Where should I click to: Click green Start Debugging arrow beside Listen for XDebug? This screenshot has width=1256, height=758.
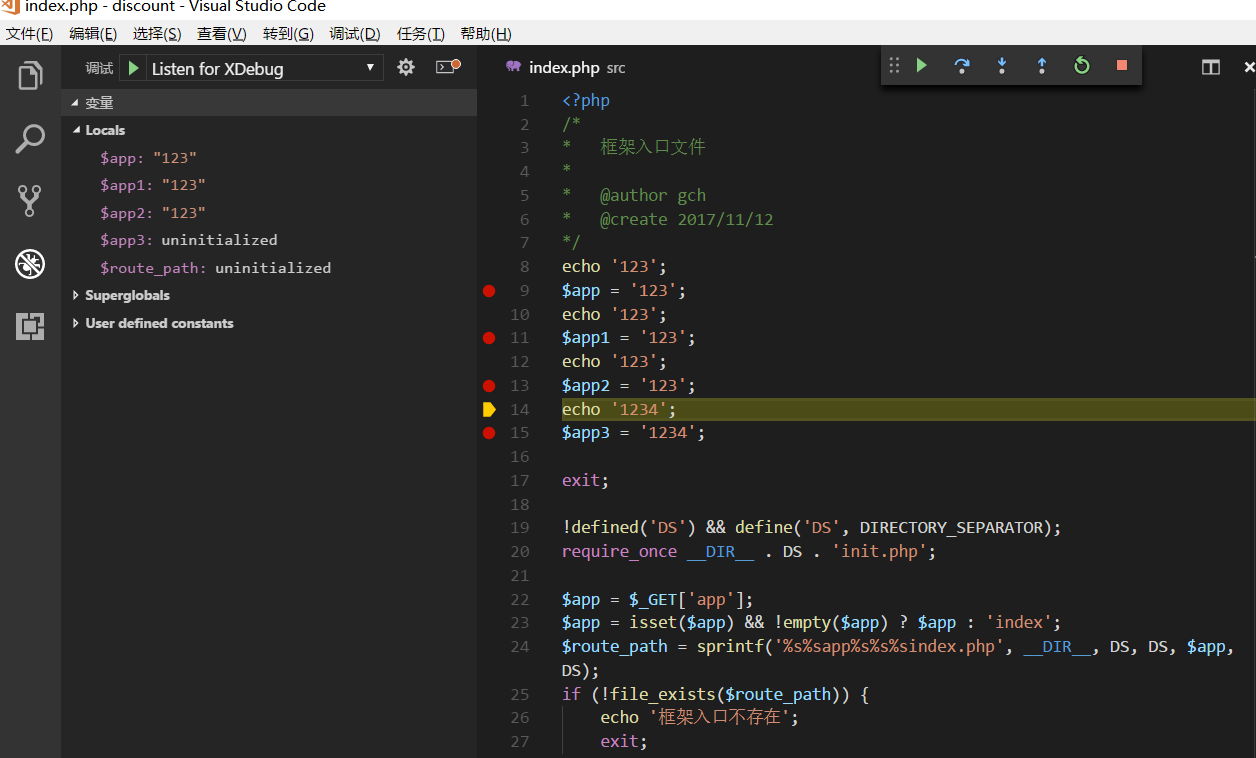point(133,68)
